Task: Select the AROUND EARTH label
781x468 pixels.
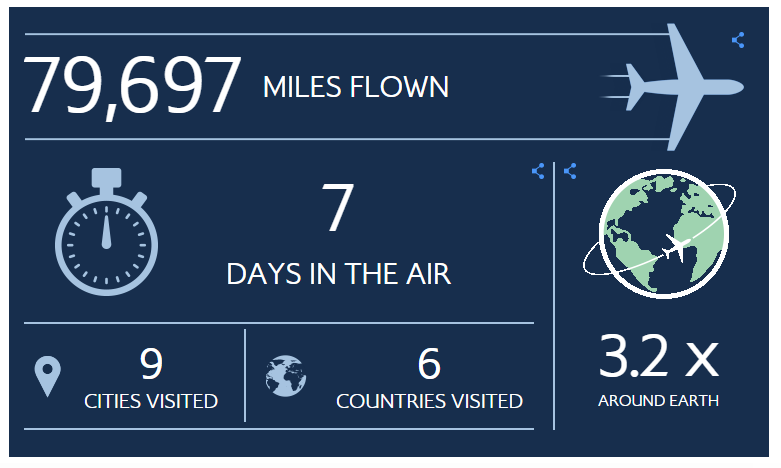Action: tap(658, 401)
